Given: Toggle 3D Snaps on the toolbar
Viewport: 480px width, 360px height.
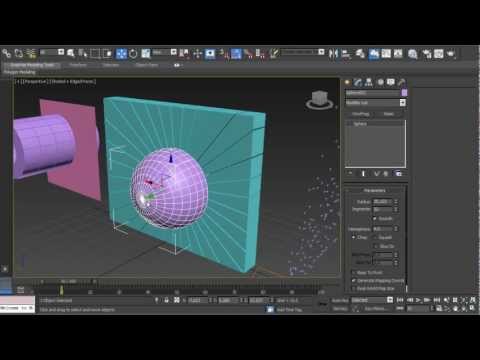Looking at the screenshot, I should pyautogui.click(x=223, y=53).
